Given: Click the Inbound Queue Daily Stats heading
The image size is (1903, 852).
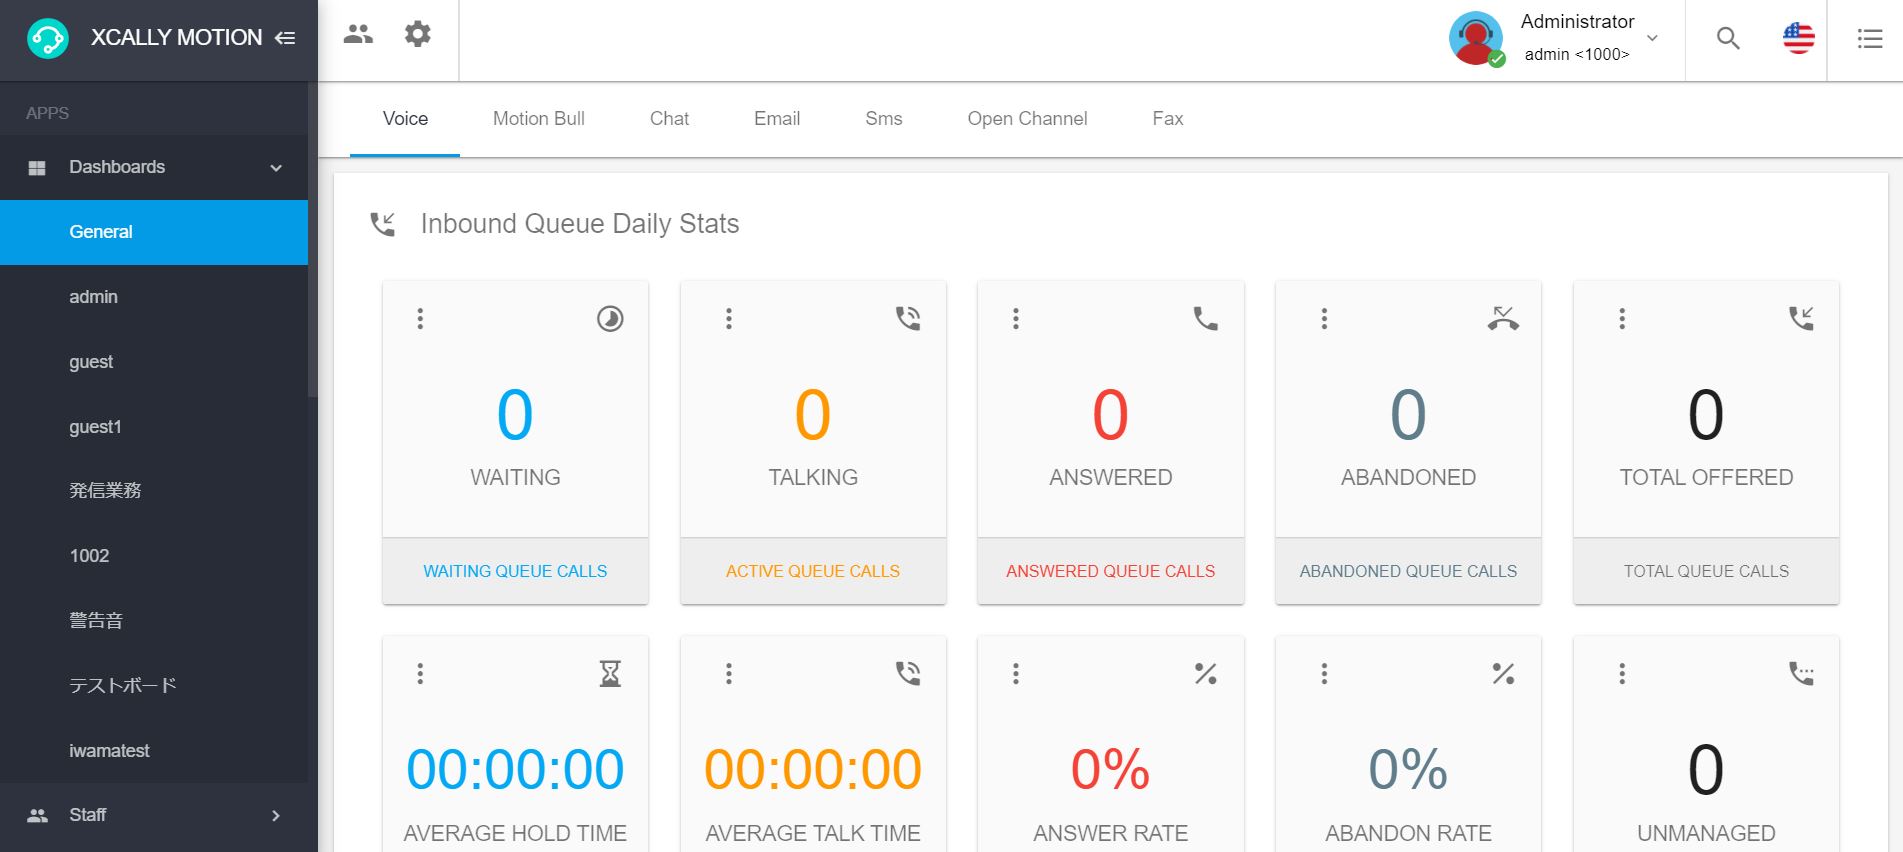Looking at the screenshot, I should (580, 224).
